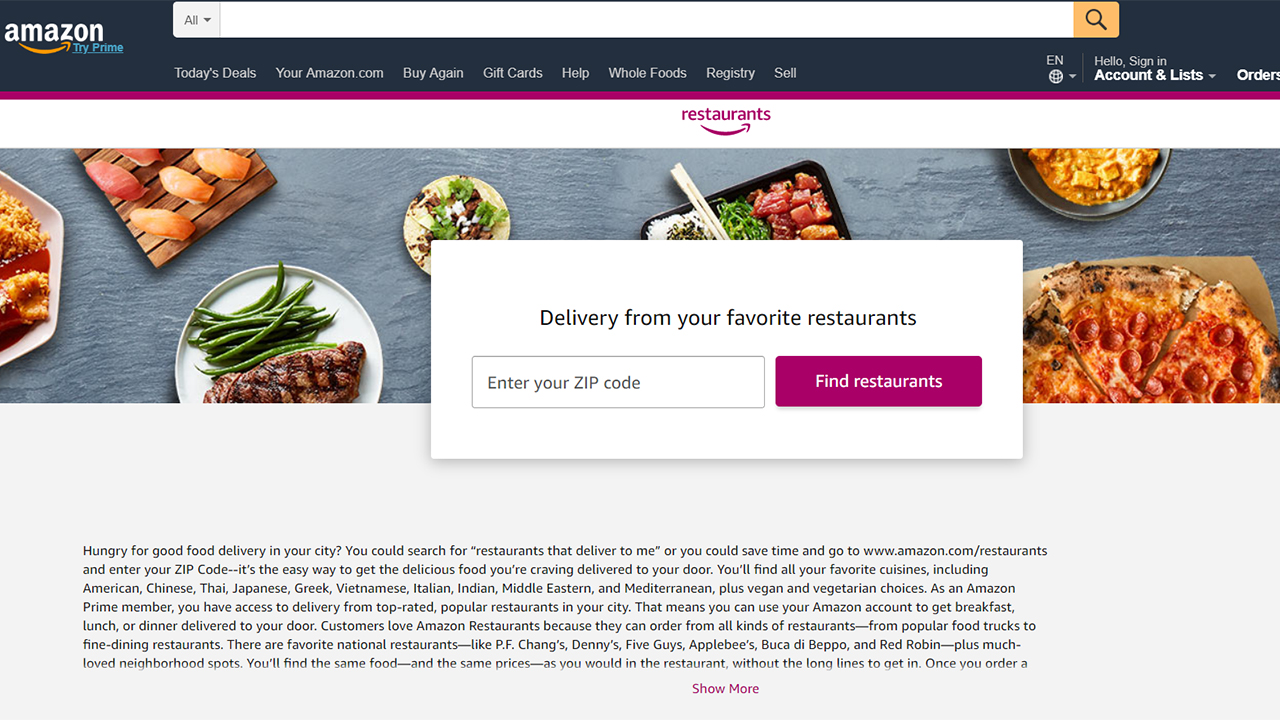The width and height of the screenshot is (1280, 720).
Task: Open the All search category dropdown
Action: 197,20
